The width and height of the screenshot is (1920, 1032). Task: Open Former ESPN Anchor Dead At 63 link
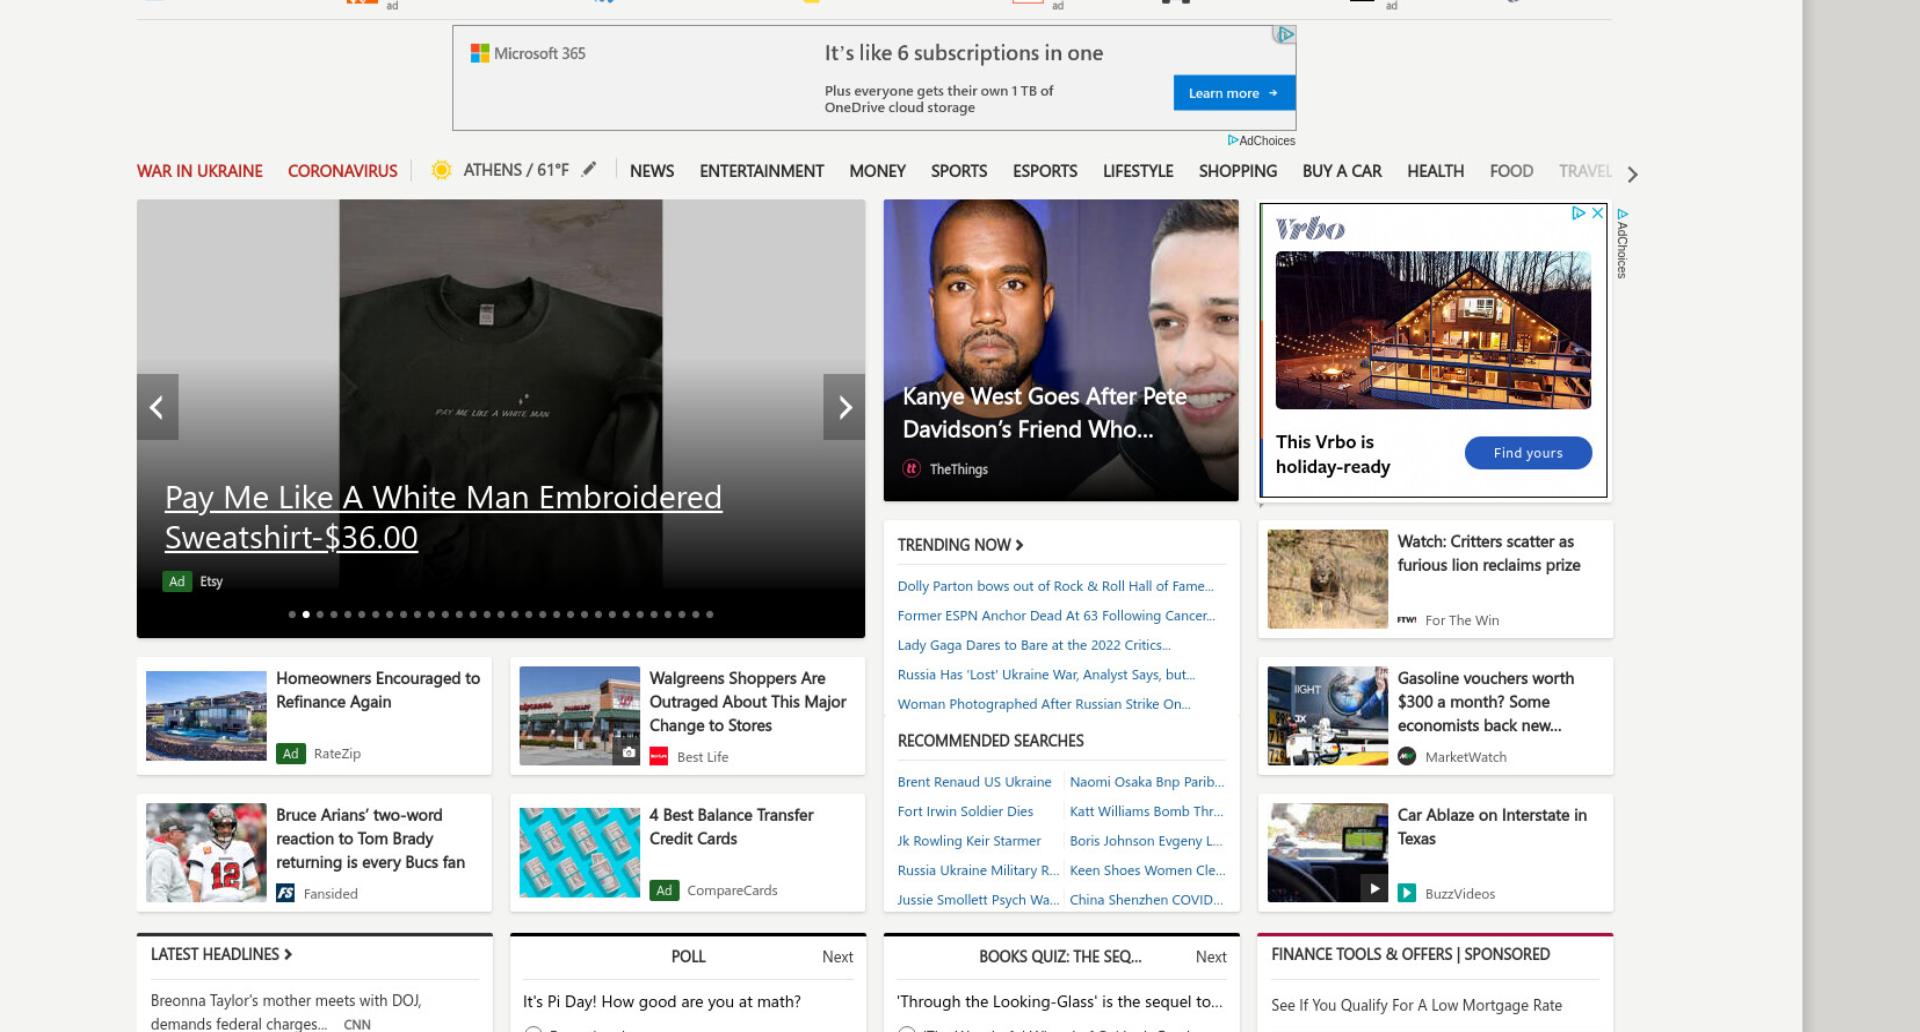coord(1056,616)
